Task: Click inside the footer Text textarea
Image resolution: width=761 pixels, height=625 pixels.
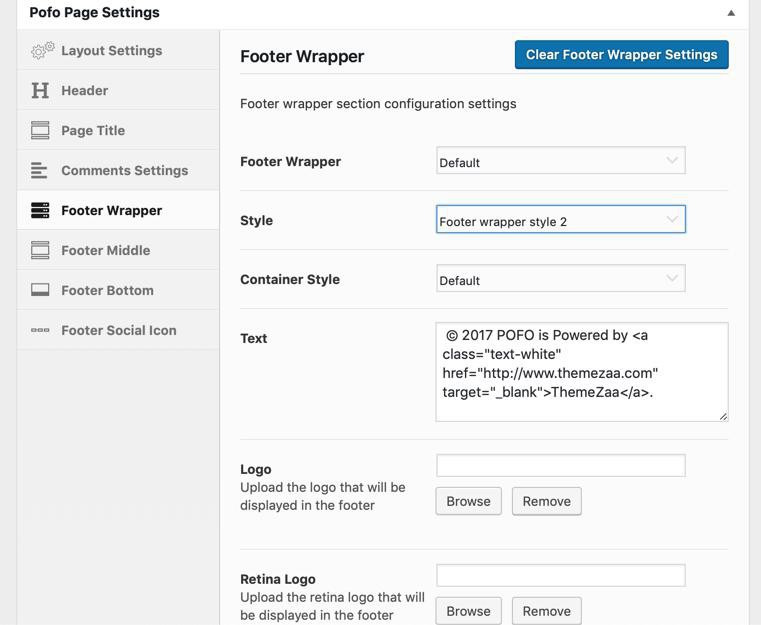Action: coord(581,372)
